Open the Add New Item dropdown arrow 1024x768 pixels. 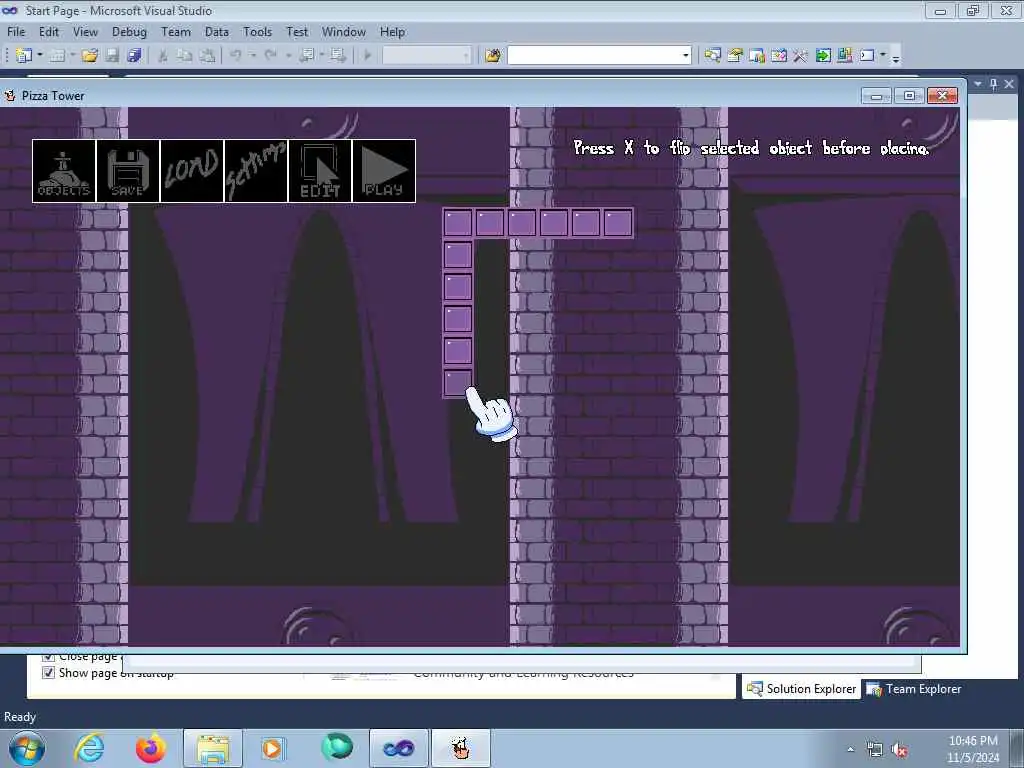tap(72, 56)
